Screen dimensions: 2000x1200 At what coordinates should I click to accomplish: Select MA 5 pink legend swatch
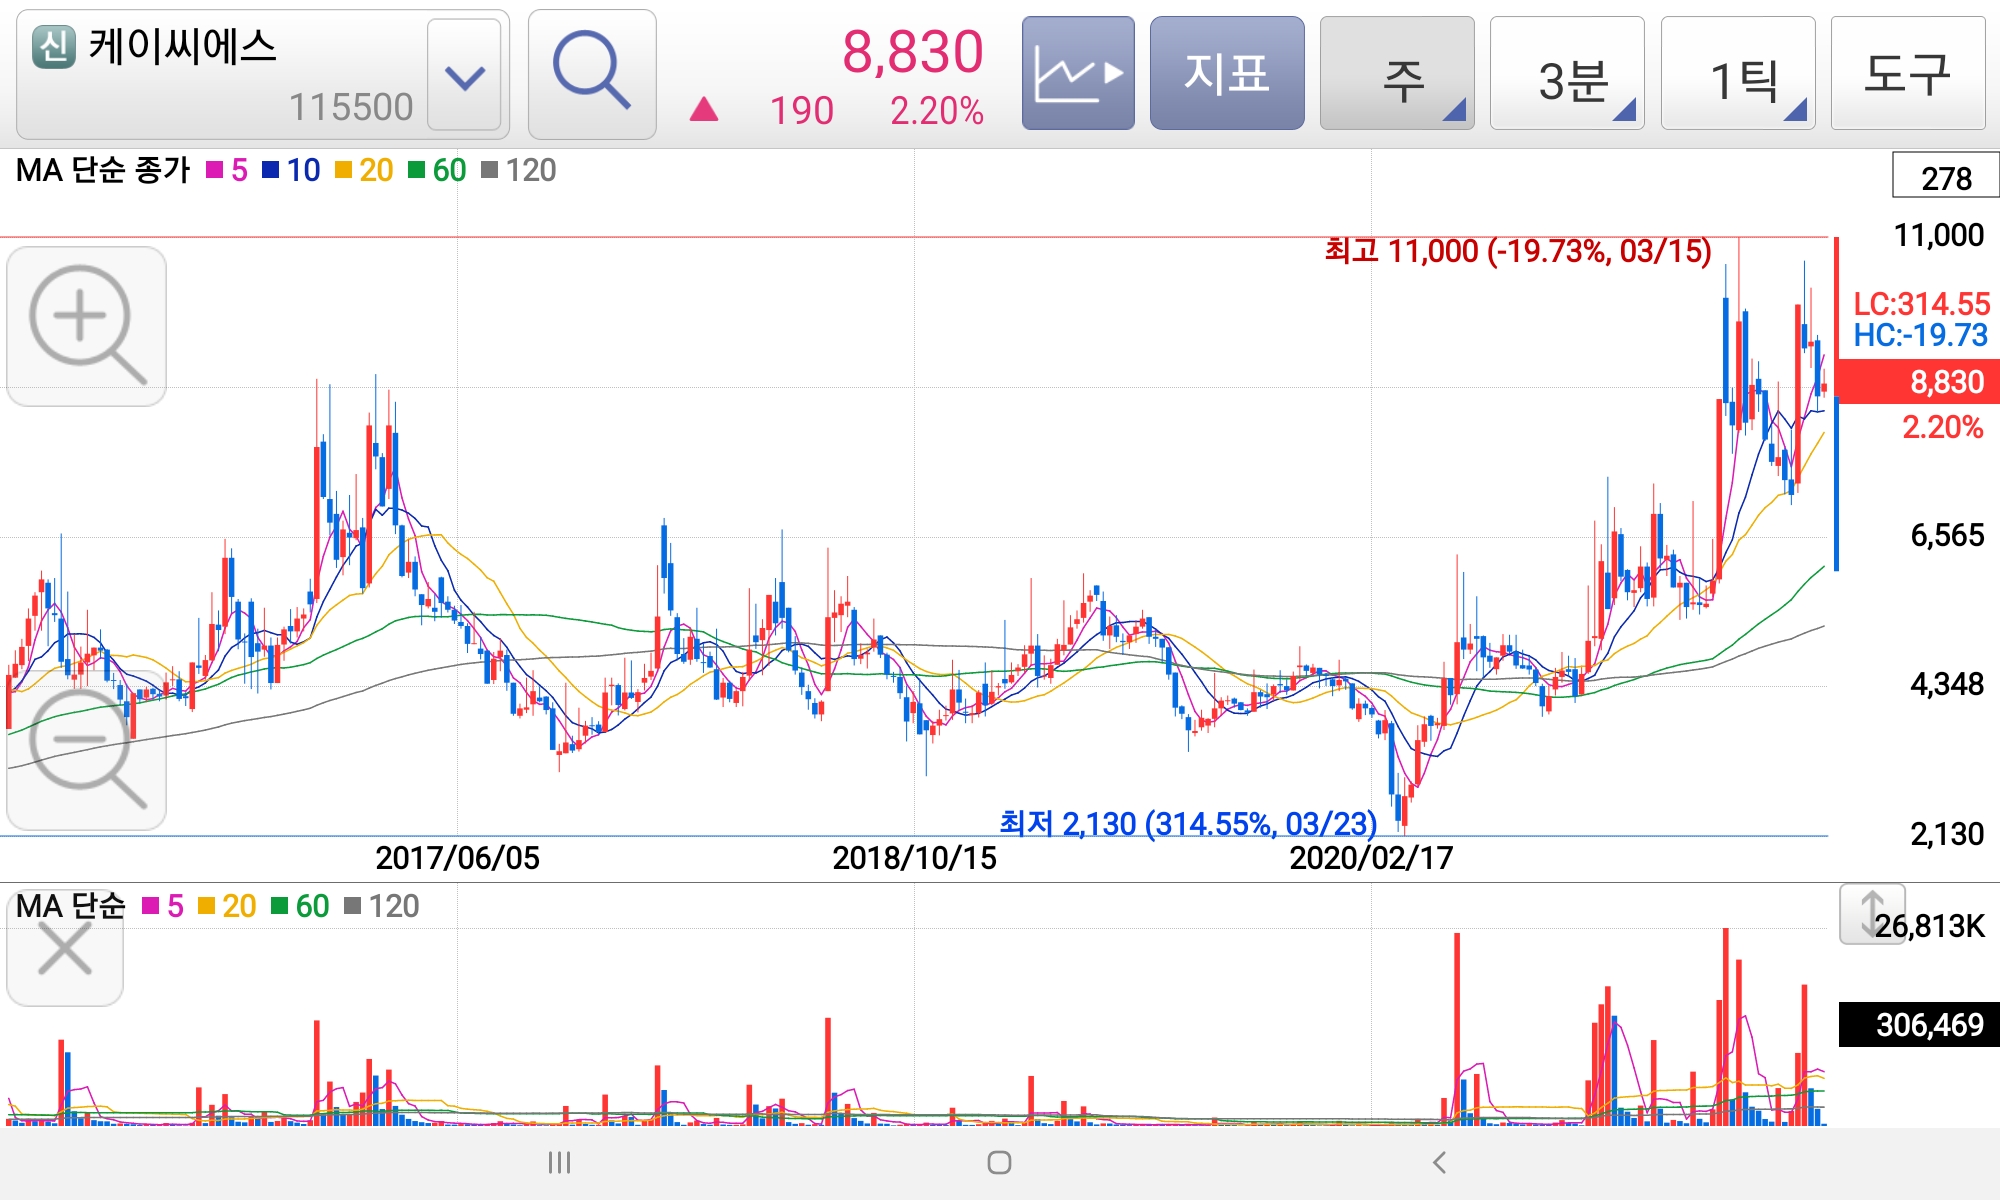(215, 170)
